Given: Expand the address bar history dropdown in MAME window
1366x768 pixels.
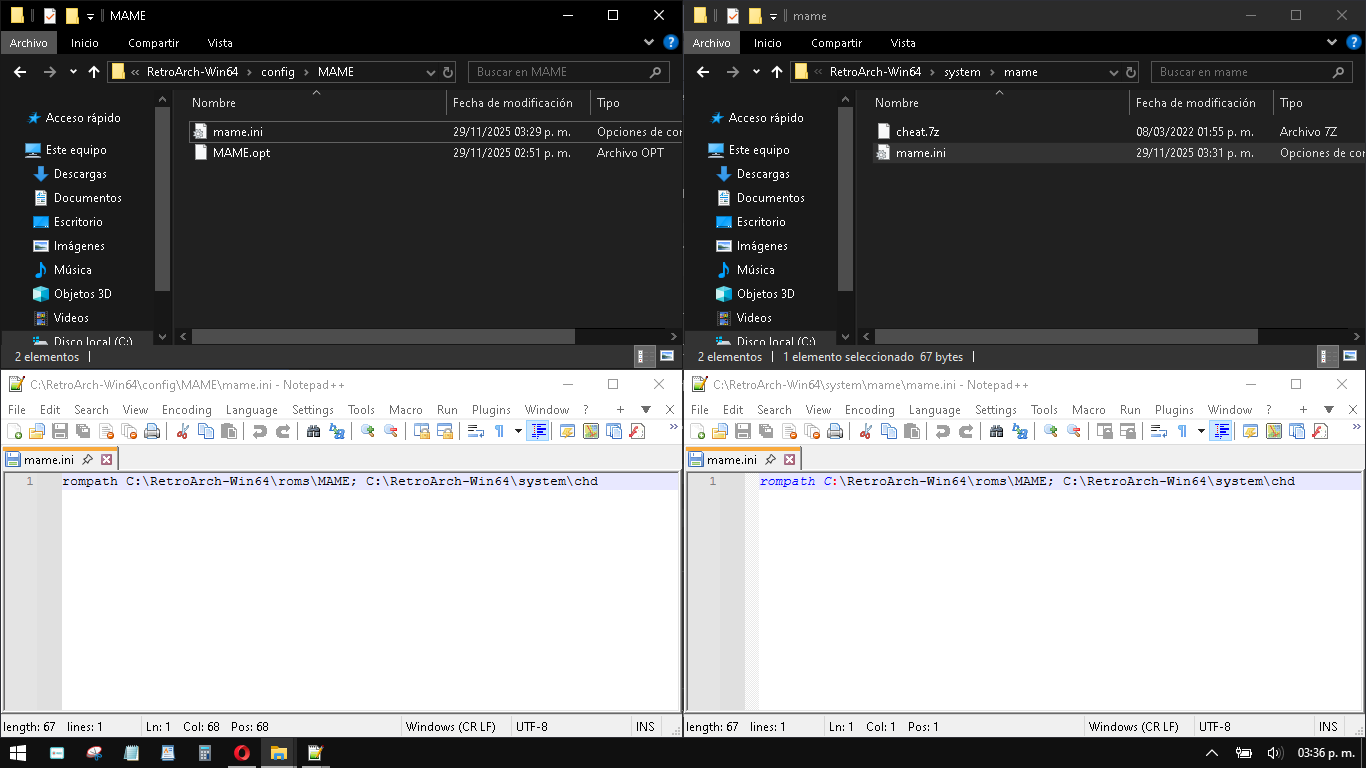Looking at the screenshot, I should 430,72.
